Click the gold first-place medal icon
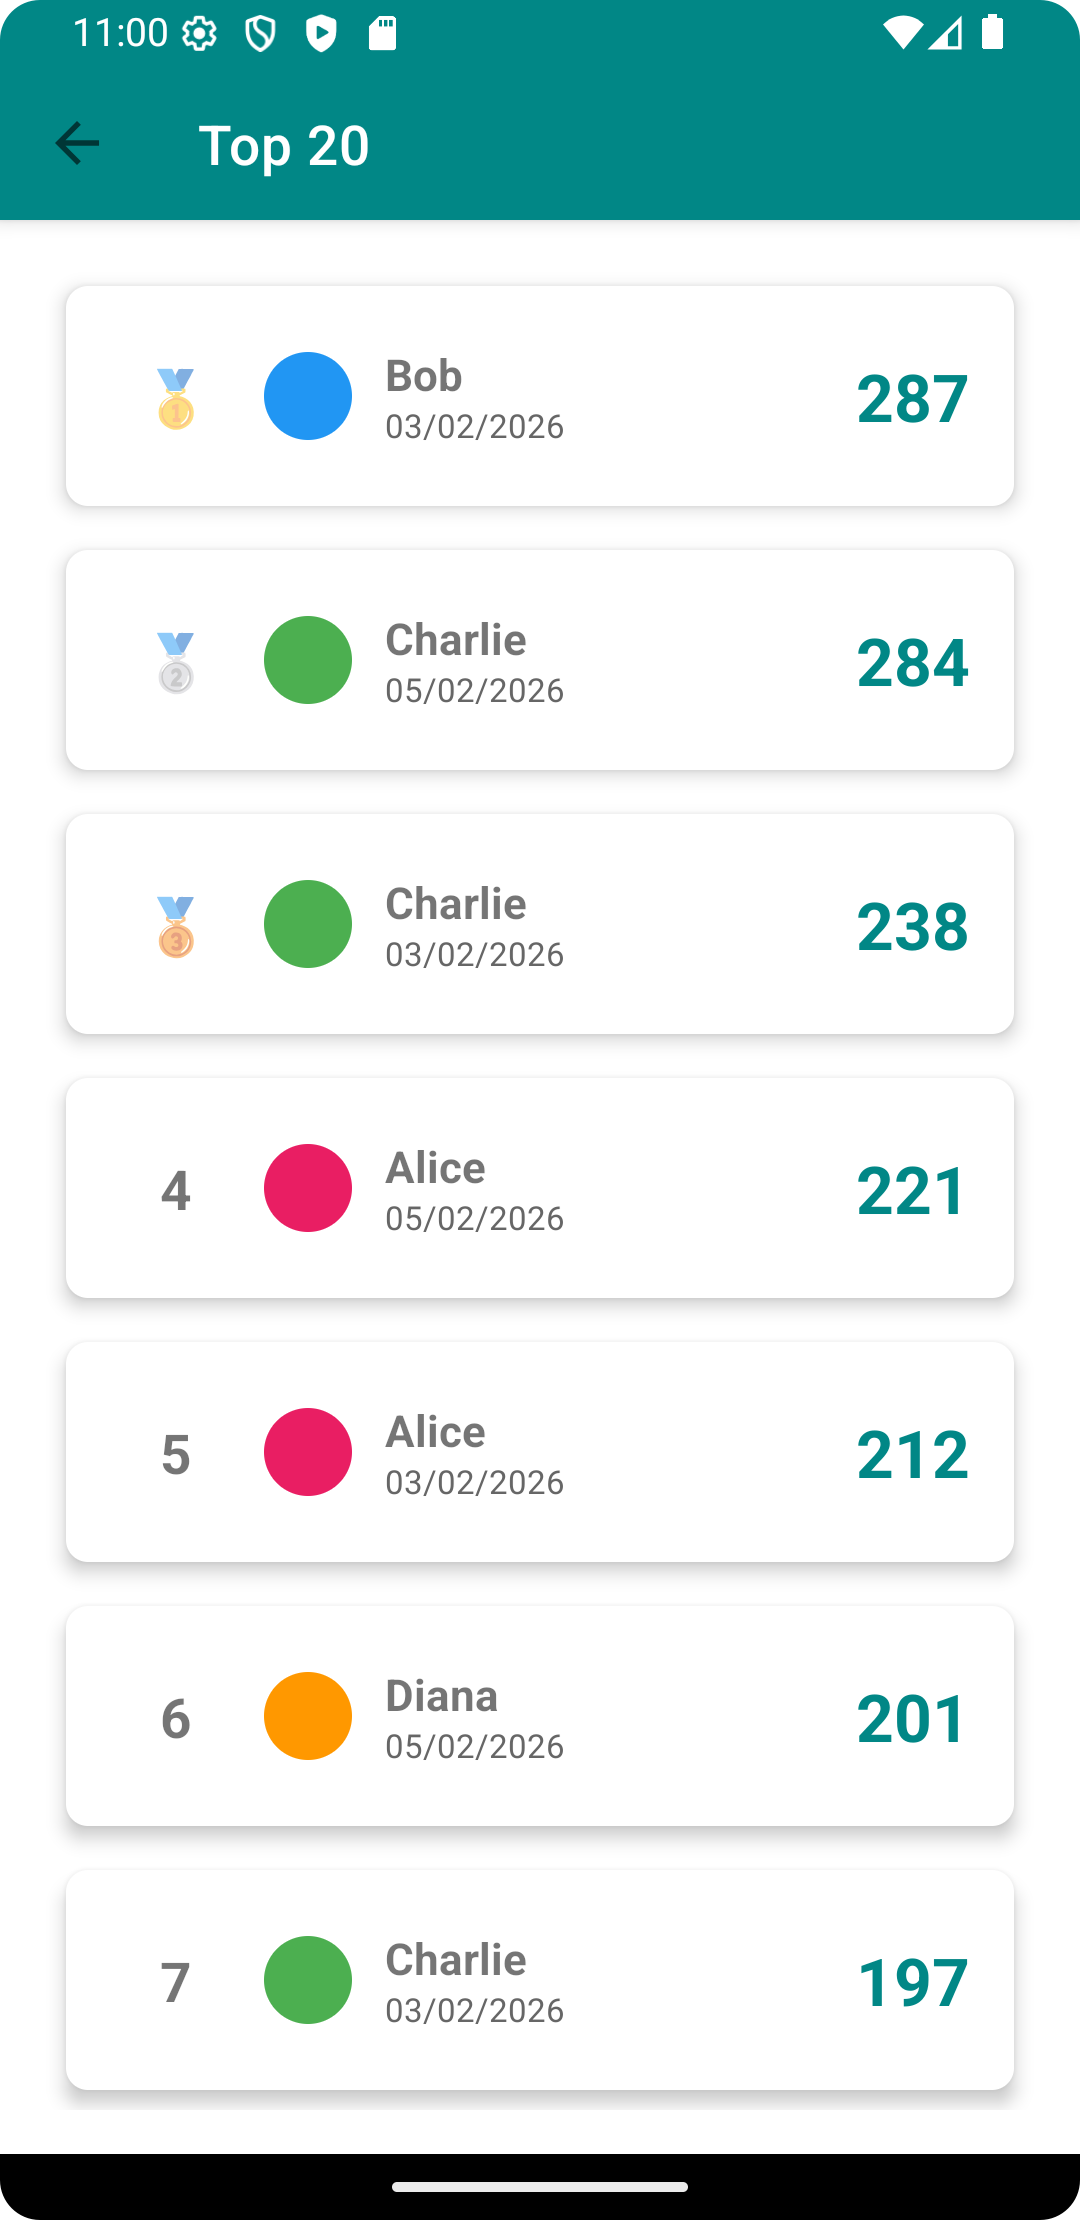The image size is (1080, 2220). [x=176, y=398]
